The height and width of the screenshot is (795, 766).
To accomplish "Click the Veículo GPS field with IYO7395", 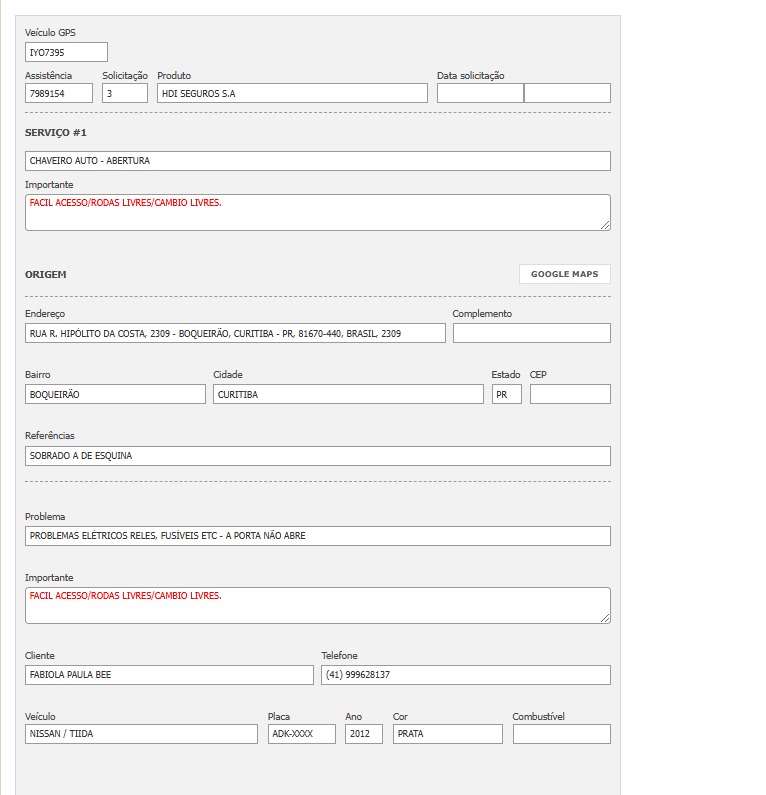I will [x=66, y=52].
